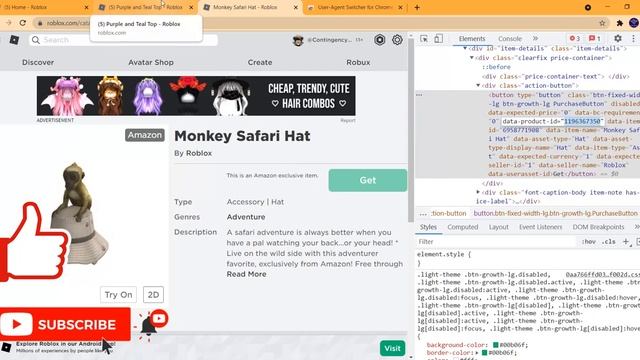Image resolution: width=640 pixels, height=360 pixels.
Task: Switch to the Computed styles tab
Action: click(x=462, y=227)
